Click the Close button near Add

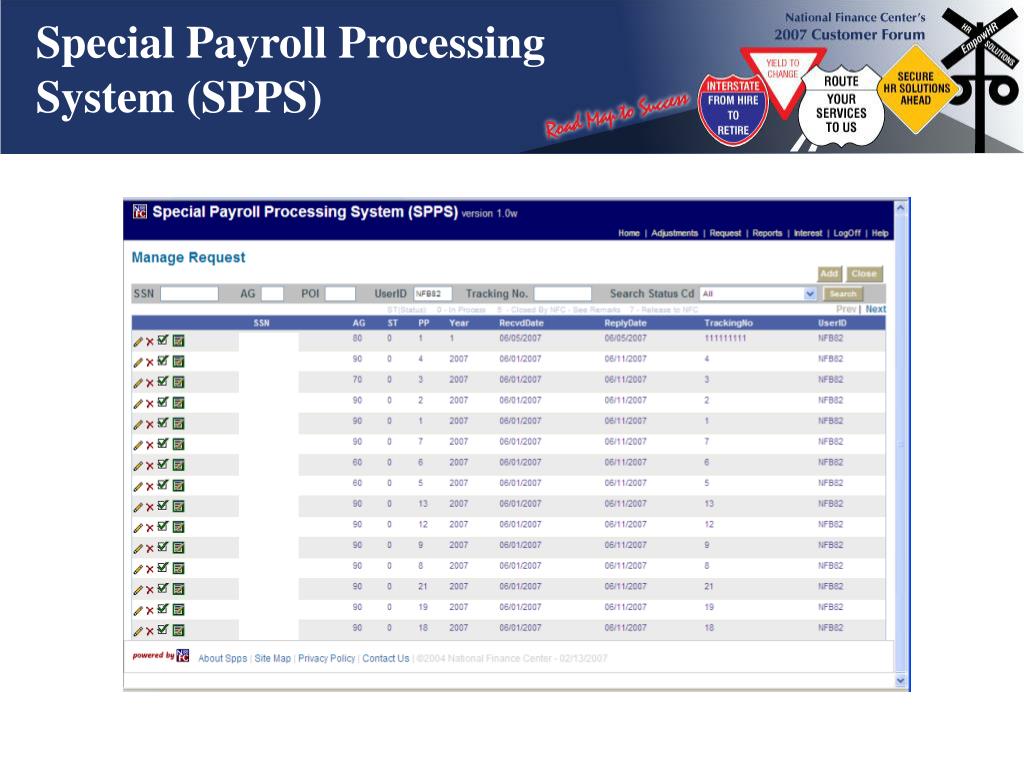pos(864,274)
